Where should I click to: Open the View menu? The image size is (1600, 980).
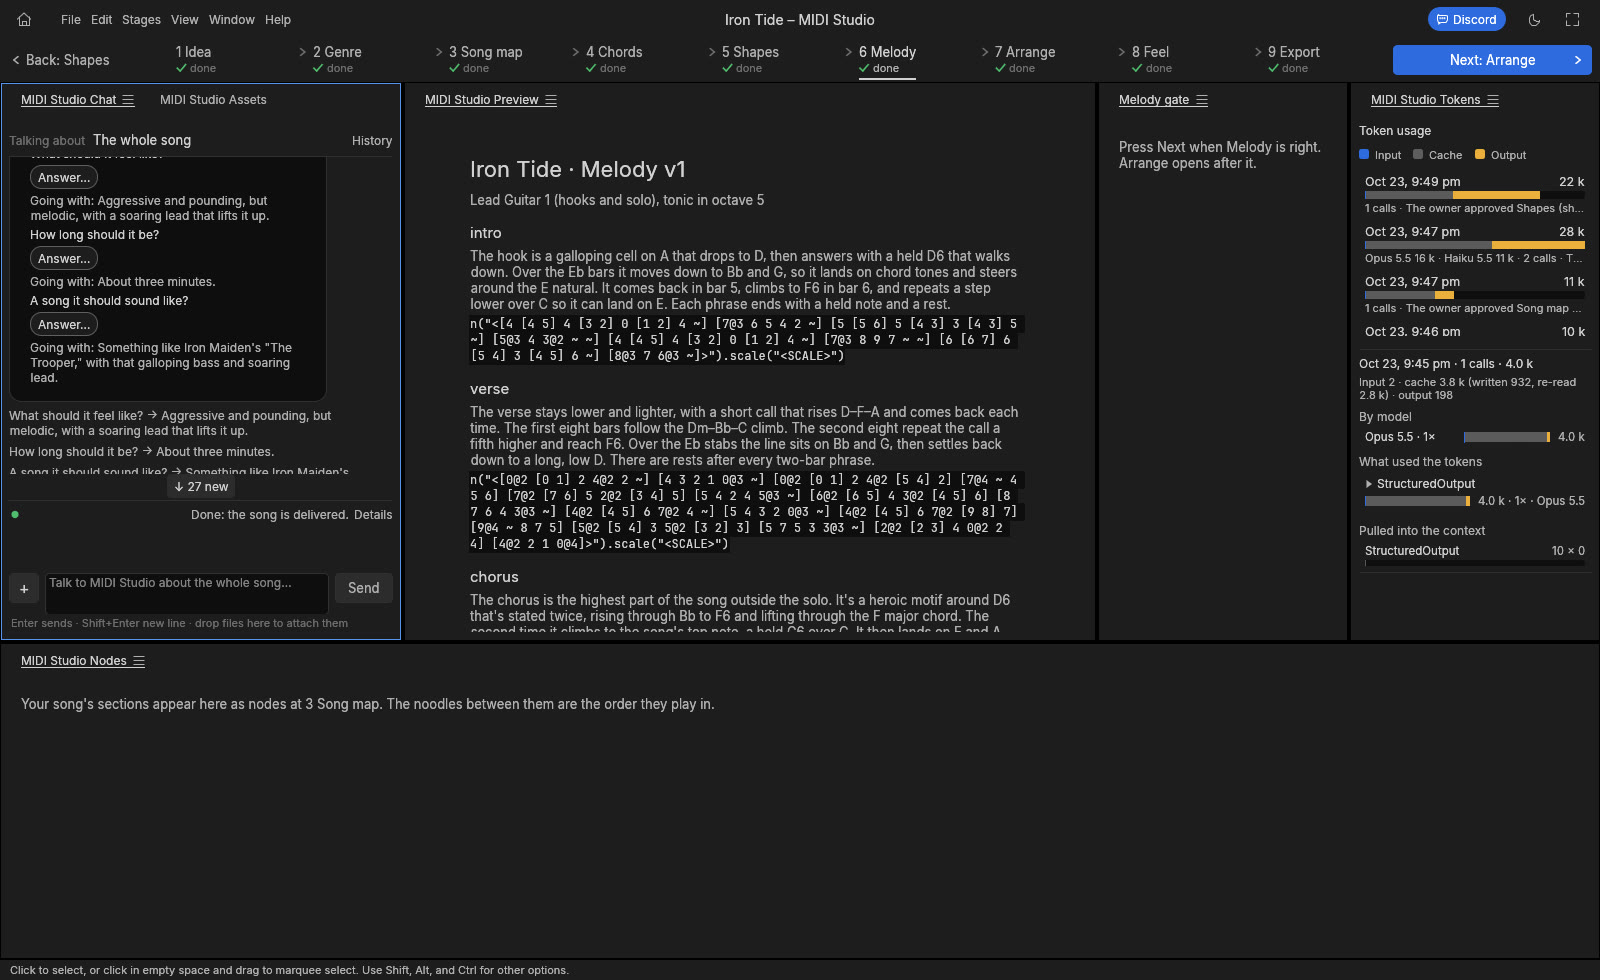184,19
